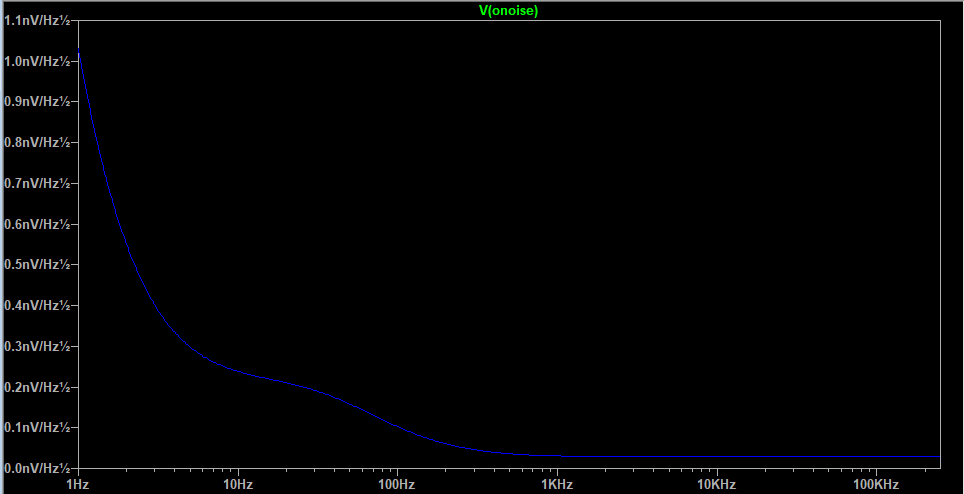The image size is (964, 494).
Task: Click the 0.9nV/Hz½ axis label
Action: (37, 101)
